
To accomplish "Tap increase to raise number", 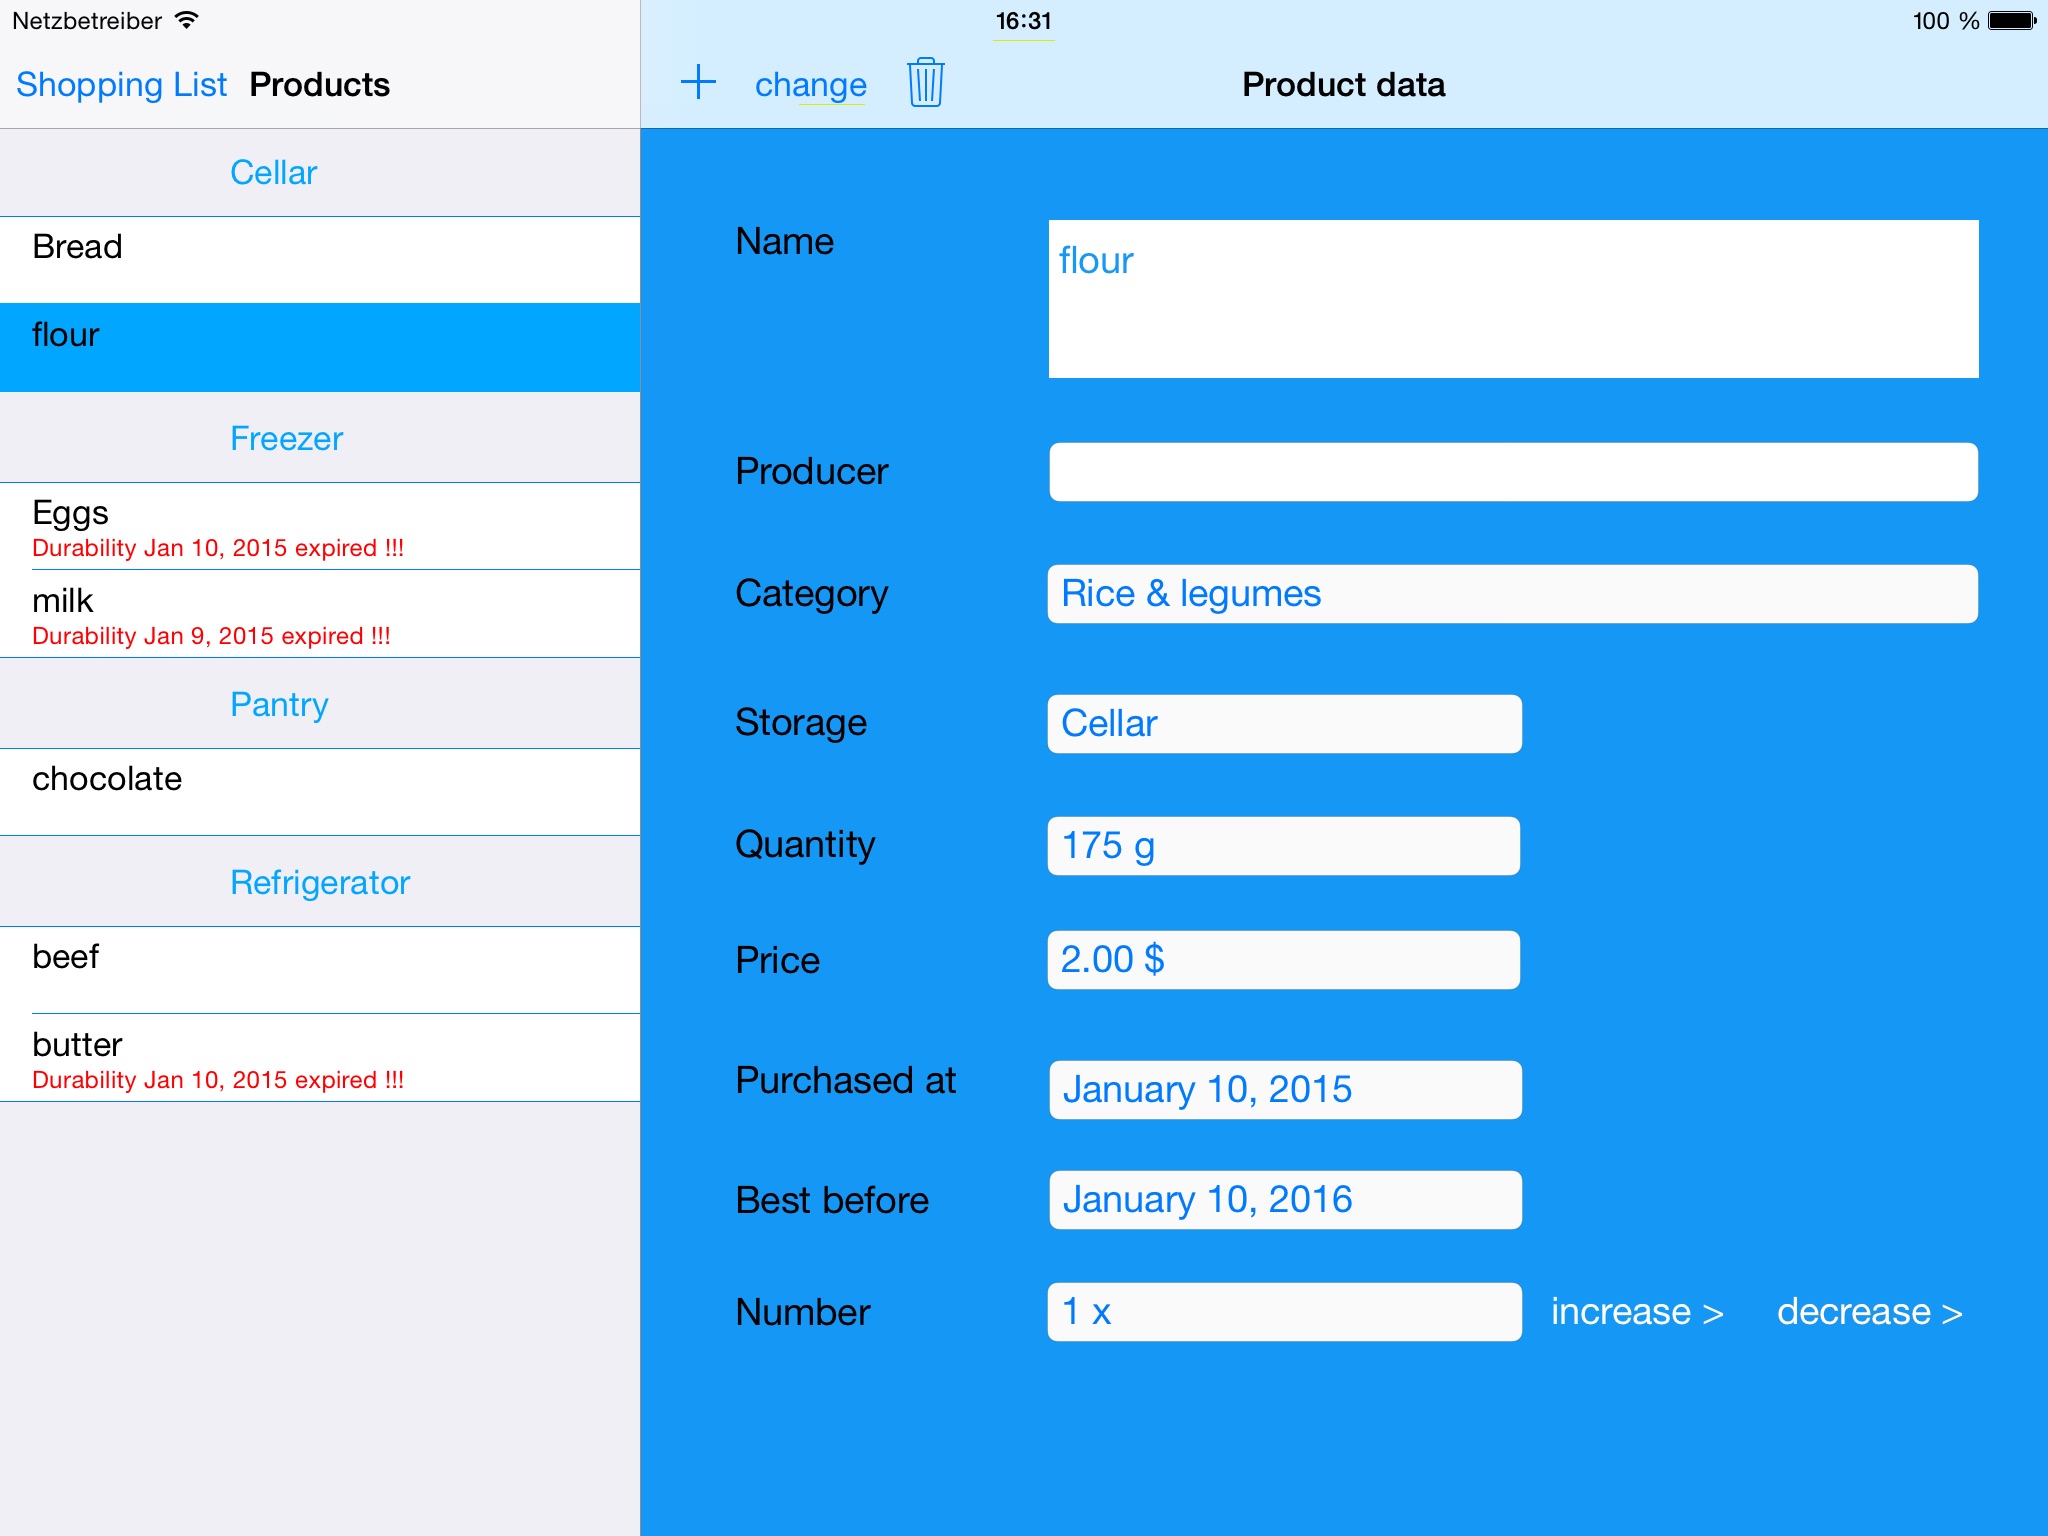I will click(x=1637, y=1311).
